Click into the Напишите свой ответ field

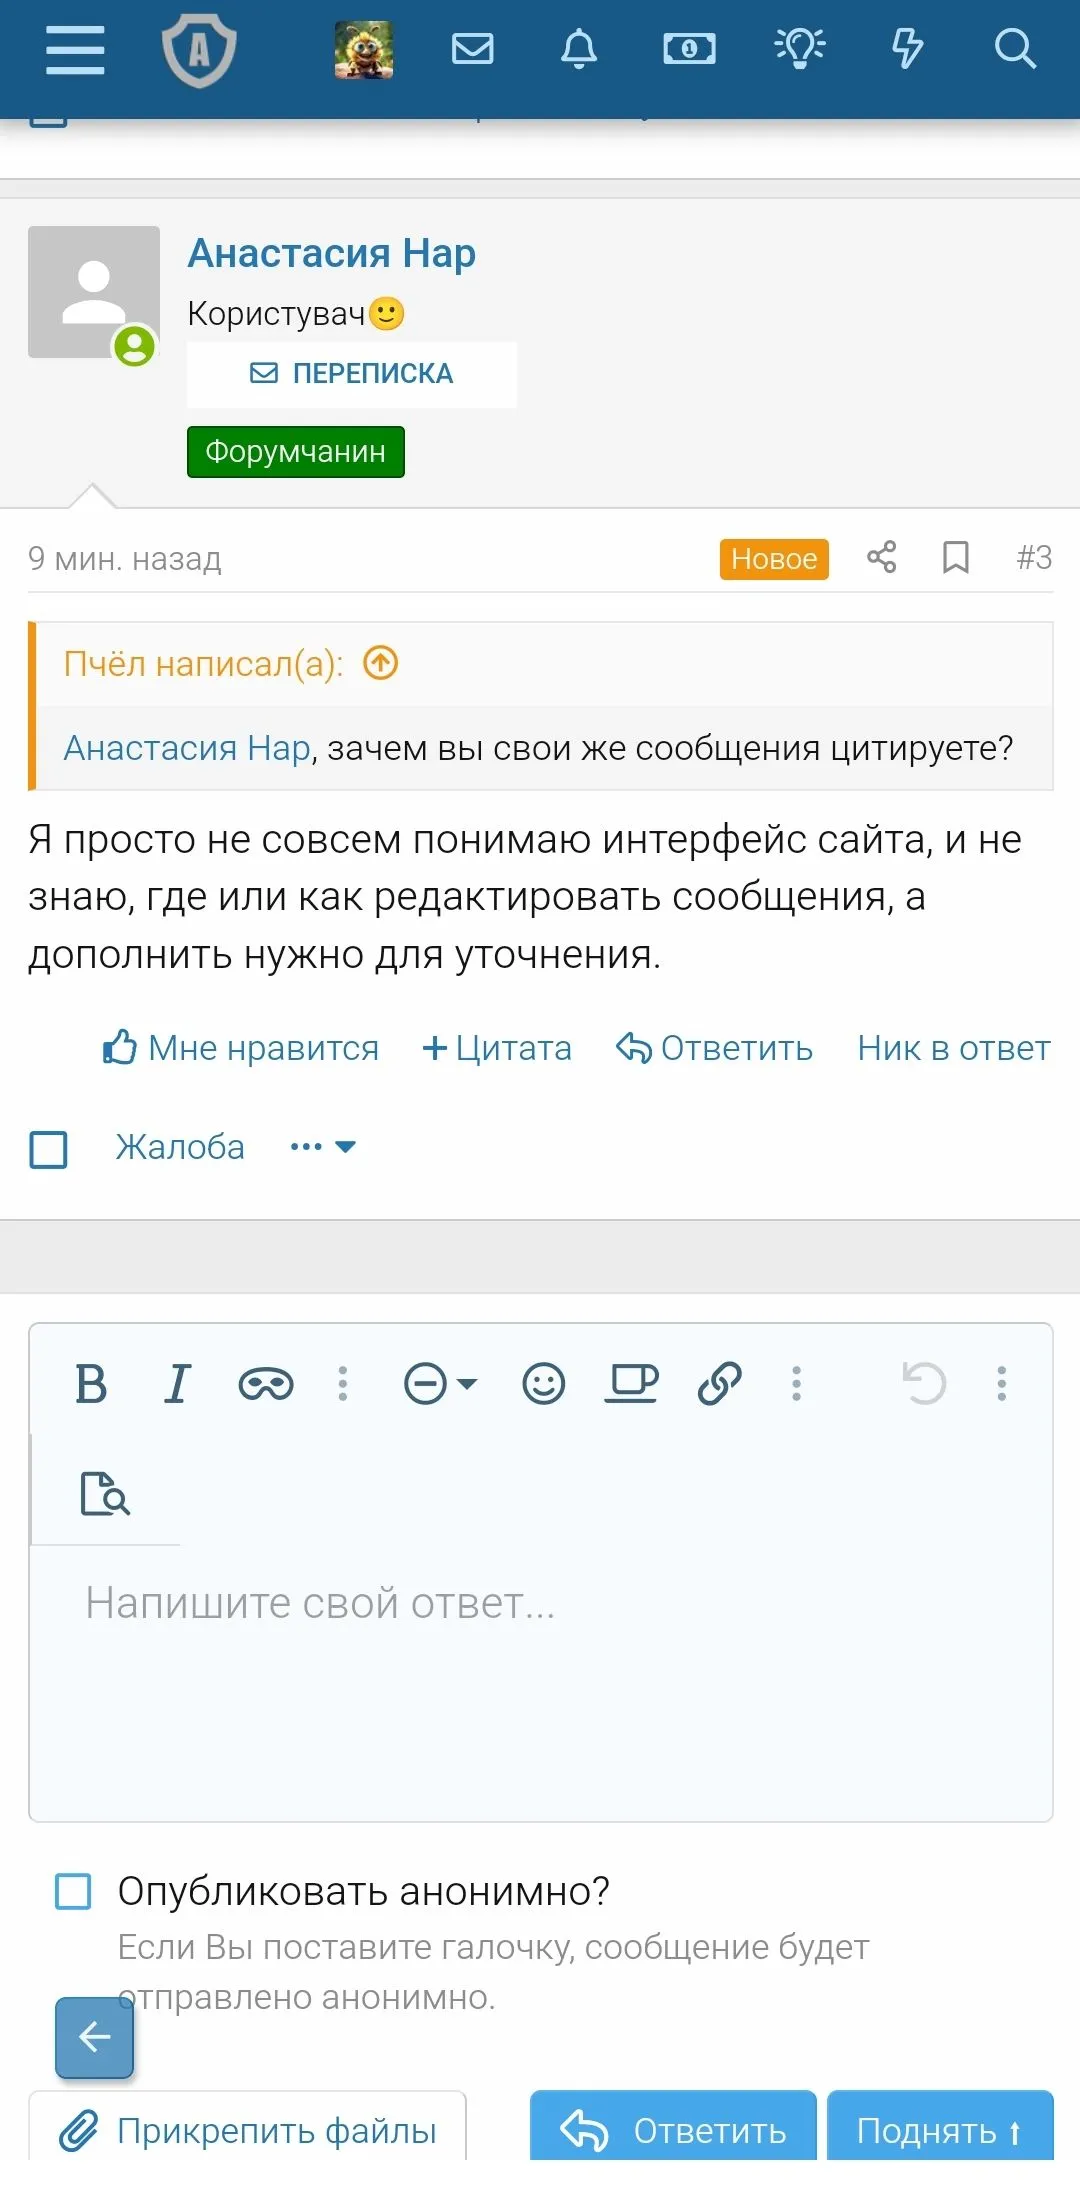pyautogui.click(x=540, y=1680)
